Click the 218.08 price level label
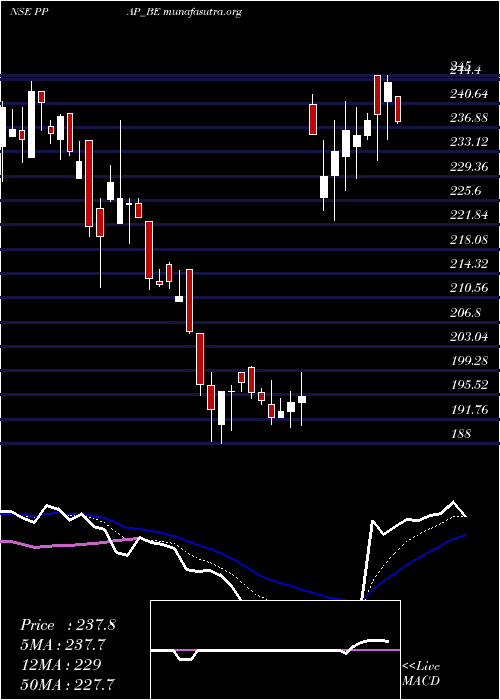The width and height of the screenshot is (500, 700). click(469, 240)
